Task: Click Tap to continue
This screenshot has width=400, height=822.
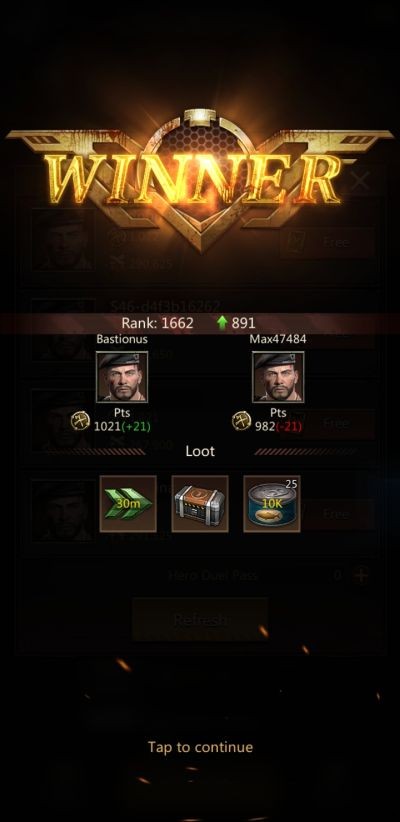Action: tap(200, 747)
